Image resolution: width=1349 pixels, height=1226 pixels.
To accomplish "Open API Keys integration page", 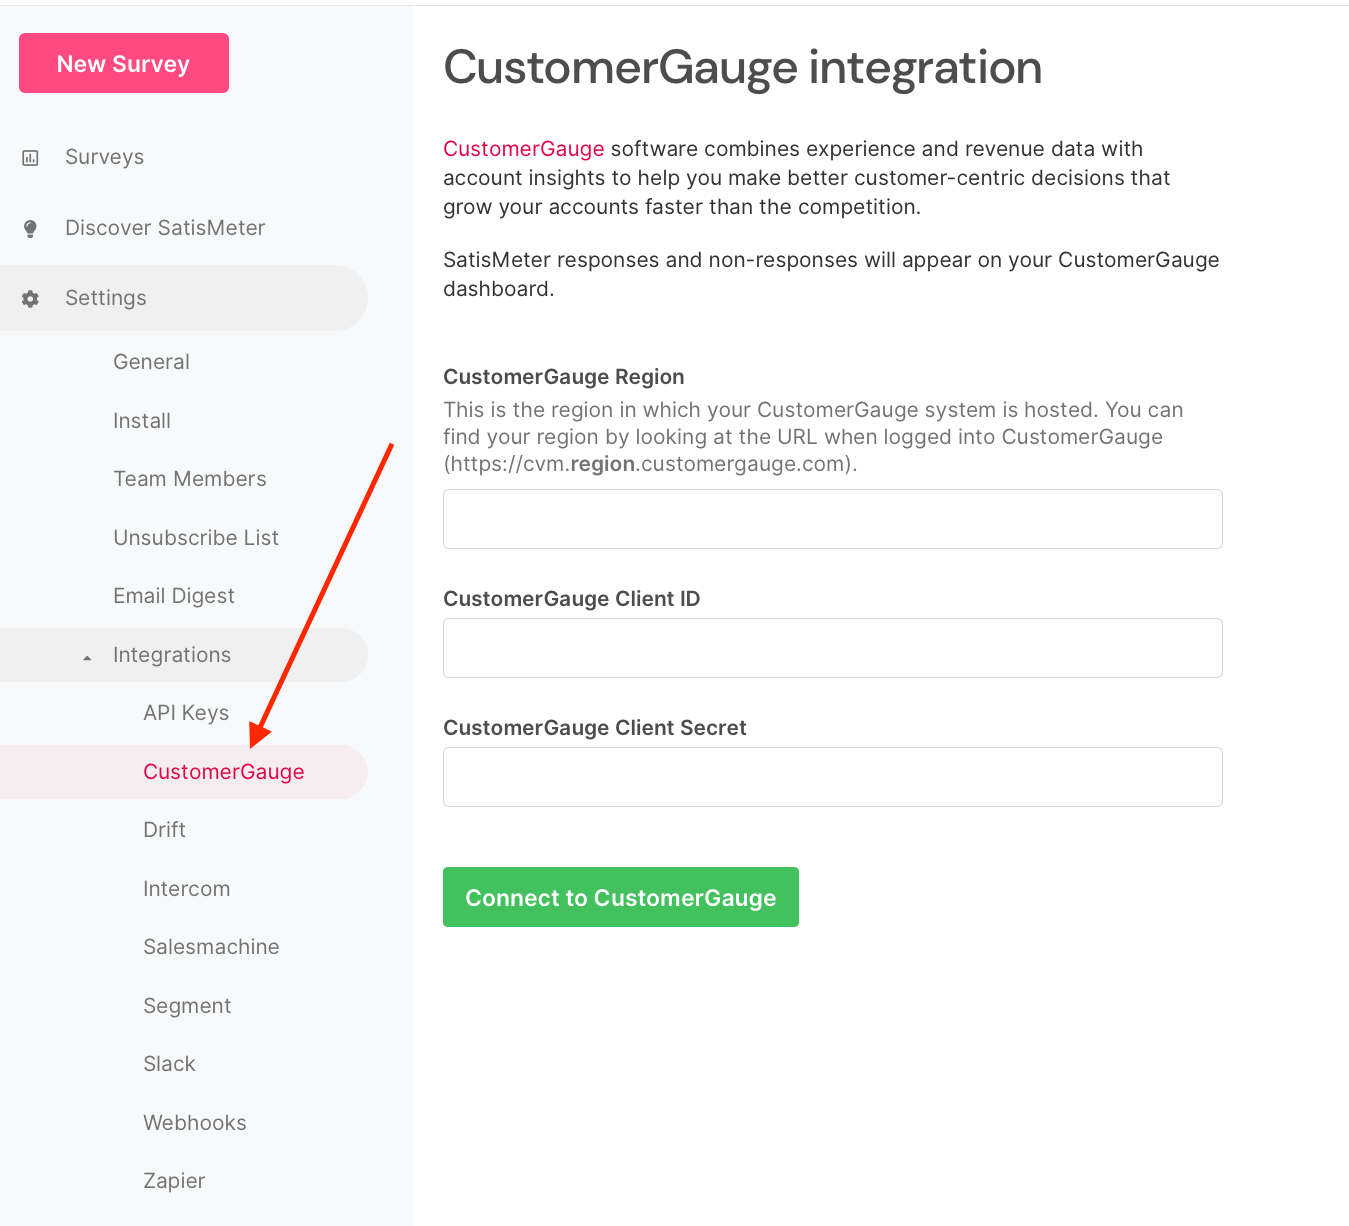I will (x=186, y=713).
